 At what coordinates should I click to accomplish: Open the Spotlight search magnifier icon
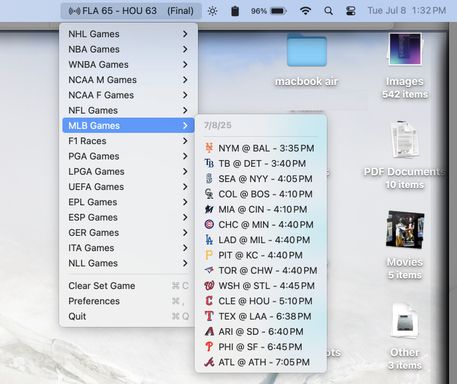coord(328,11)
